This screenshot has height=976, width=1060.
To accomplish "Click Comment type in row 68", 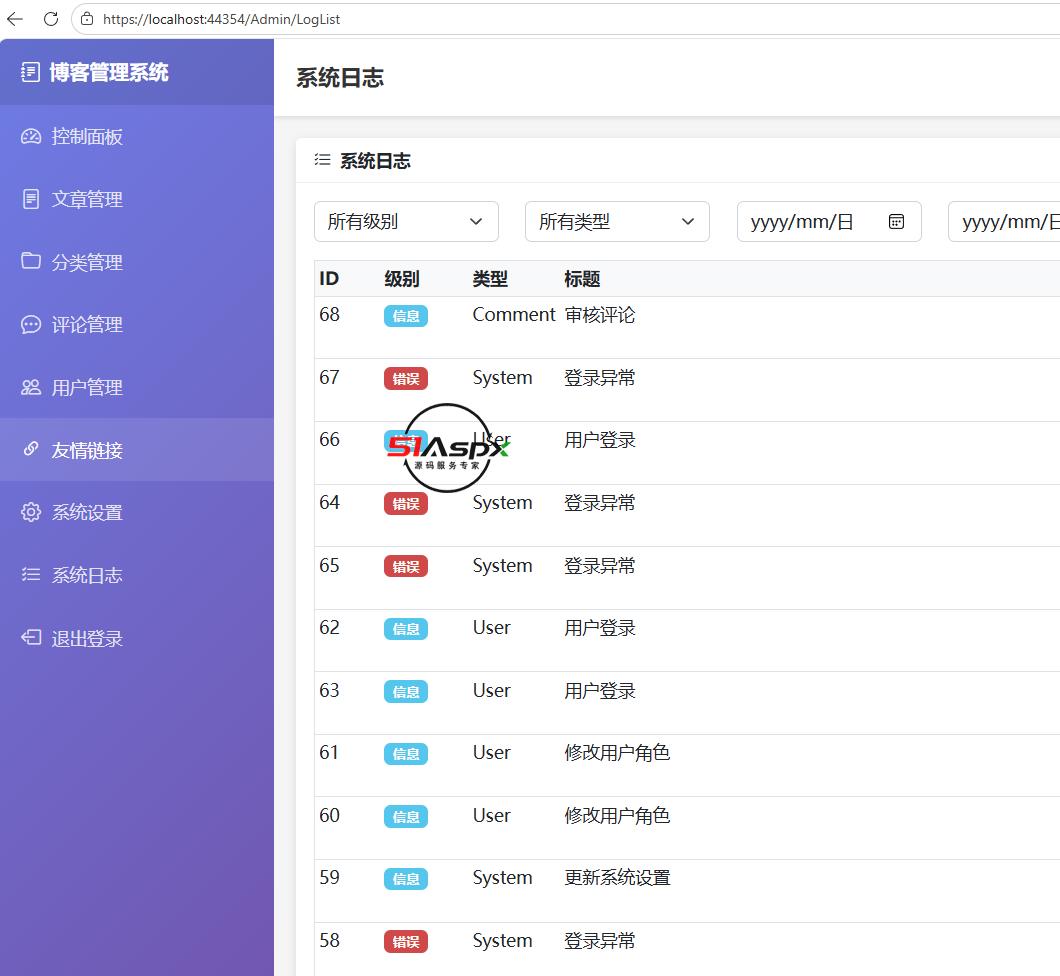I will point(514,314).
